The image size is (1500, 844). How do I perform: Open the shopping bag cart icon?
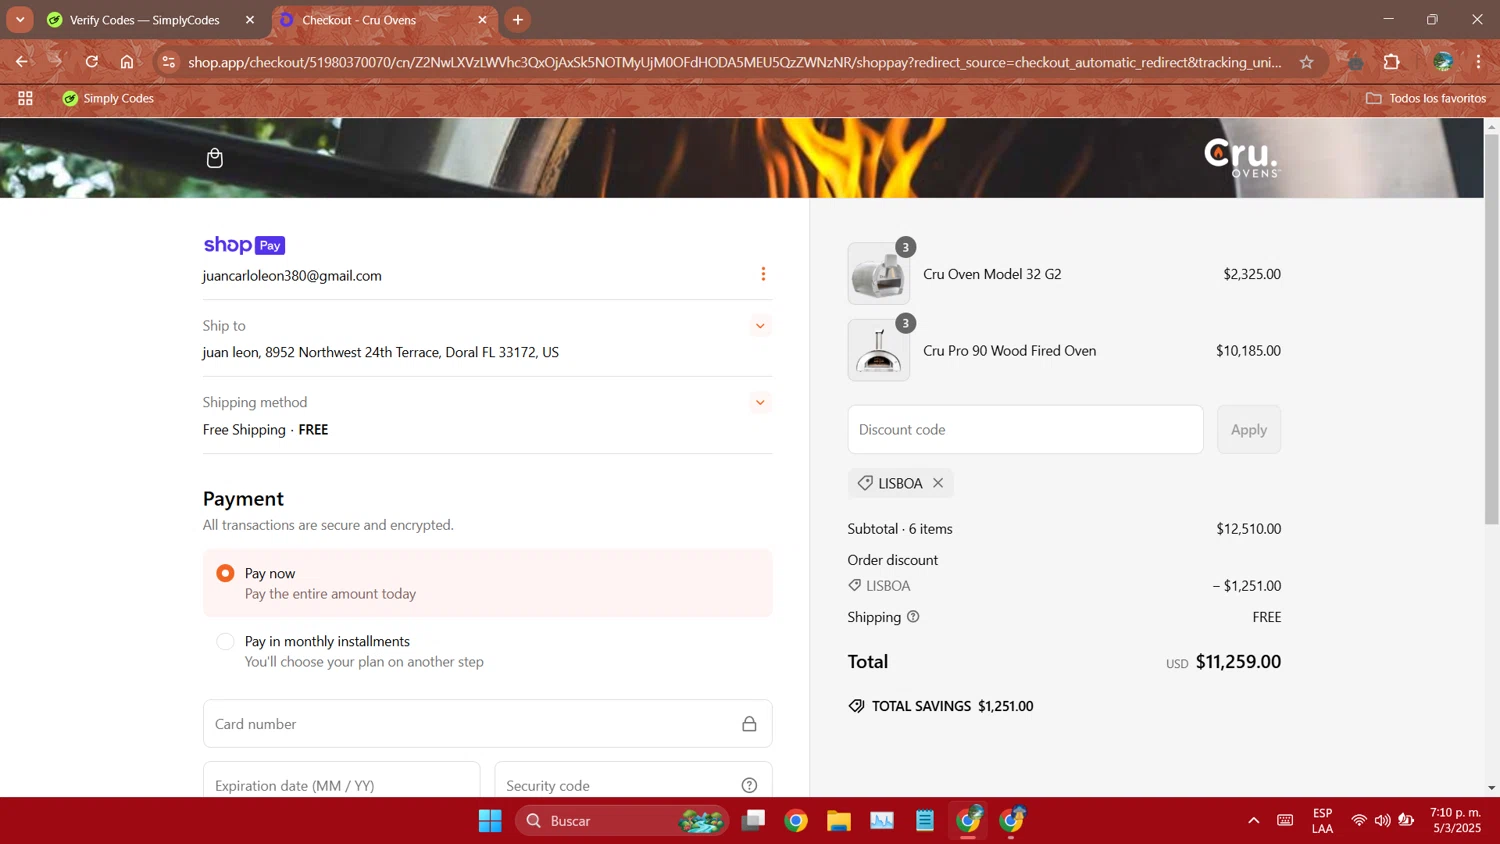click(215, 158)
